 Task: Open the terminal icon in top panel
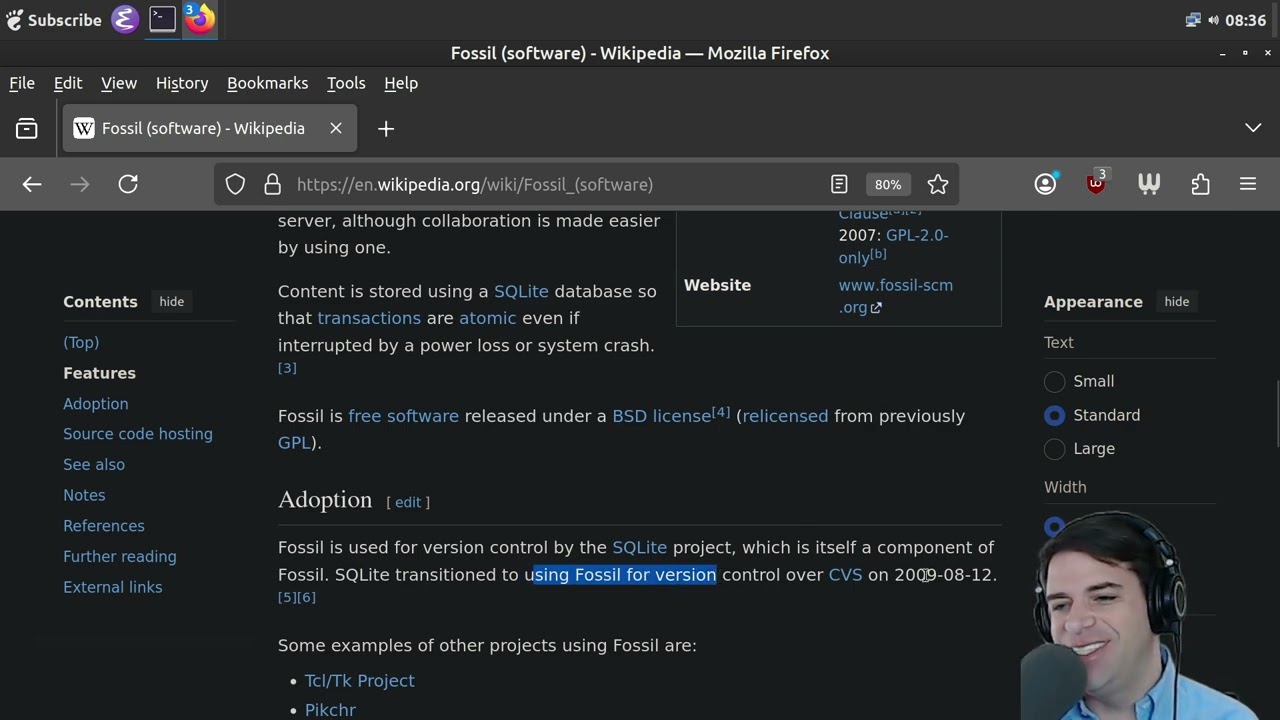(x=162, y=19)
